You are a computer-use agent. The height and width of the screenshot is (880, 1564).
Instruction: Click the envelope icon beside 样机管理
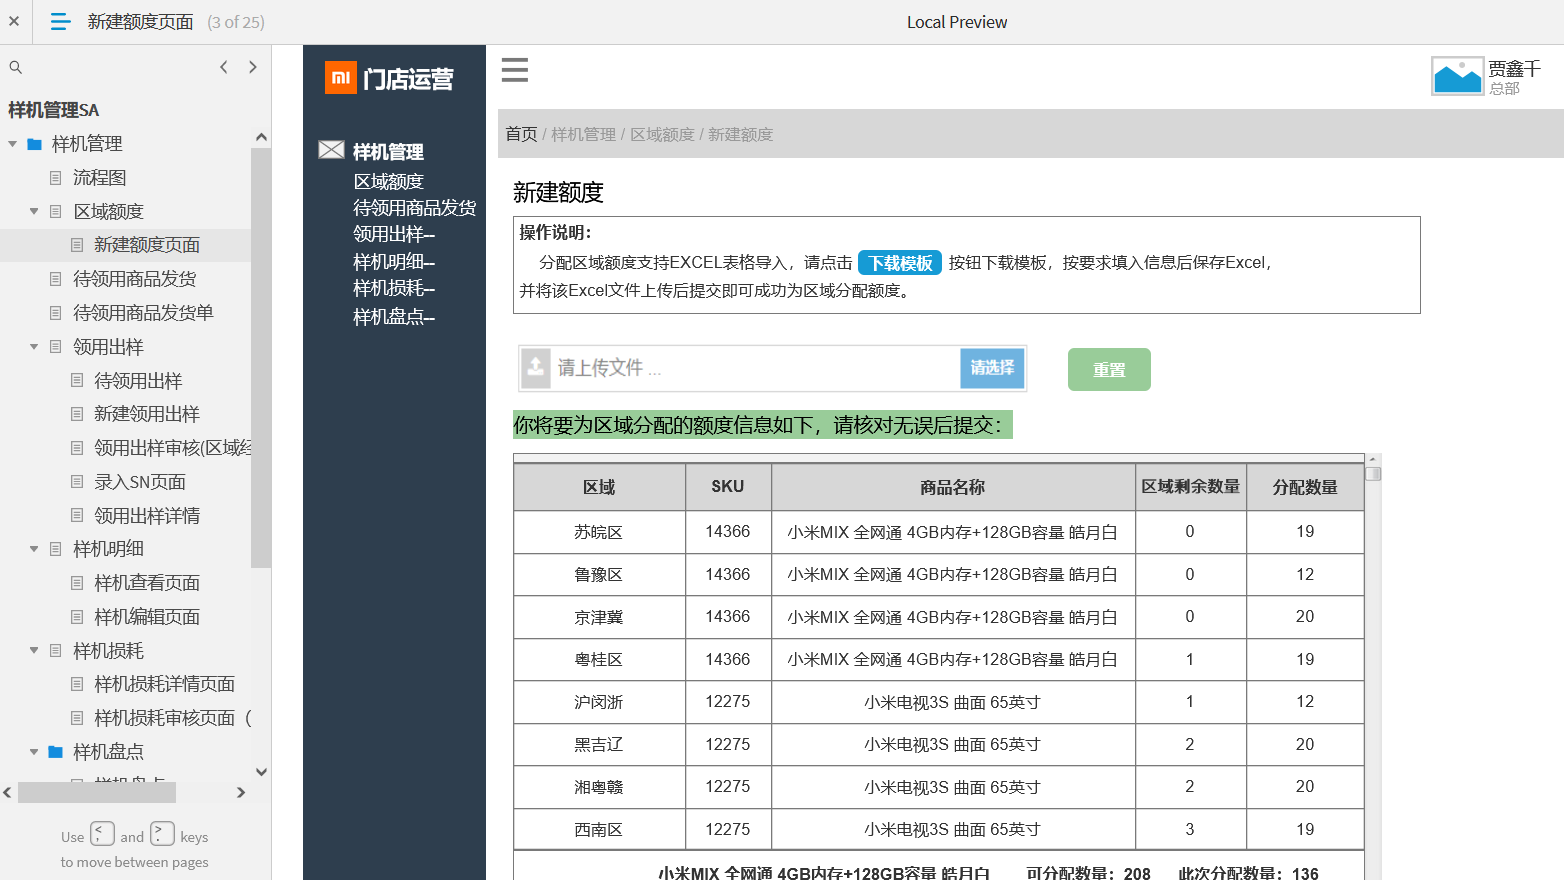(x=331, y=150)
